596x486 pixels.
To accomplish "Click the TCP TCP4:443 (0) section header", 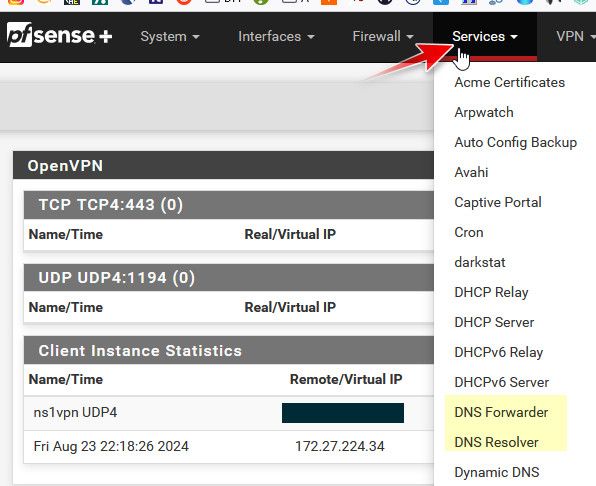I will tap(228, 205).
